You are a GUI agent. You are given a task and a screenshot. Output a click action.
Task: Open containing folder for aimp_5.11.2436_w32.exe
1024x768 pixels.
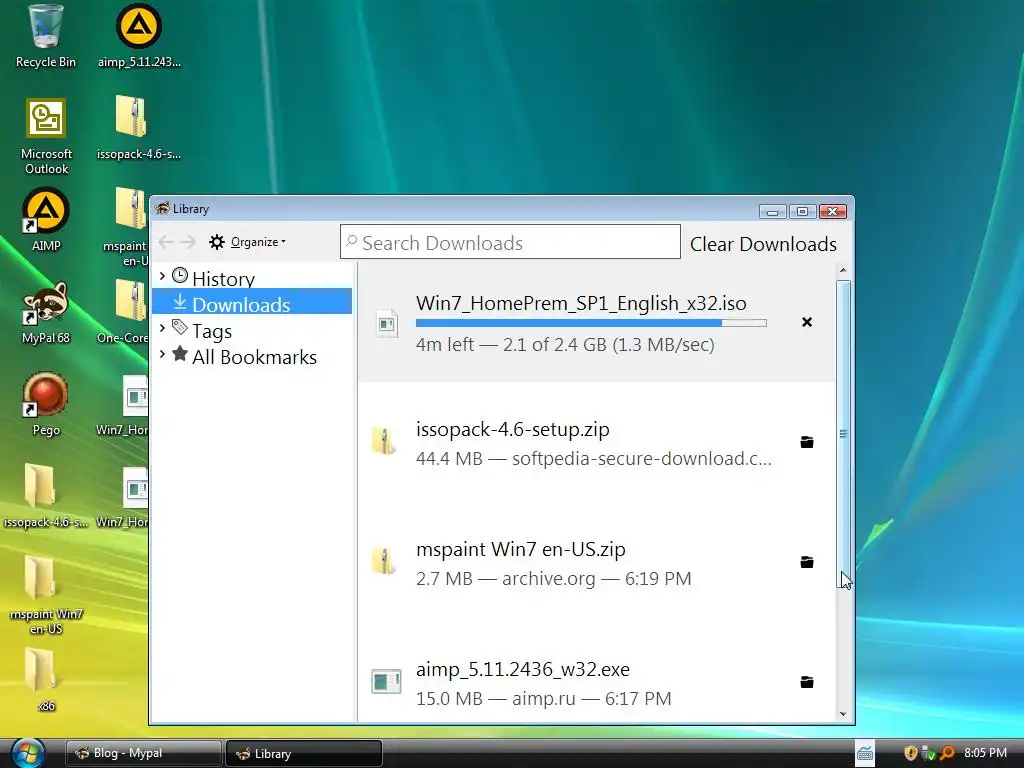coord(807,682)
